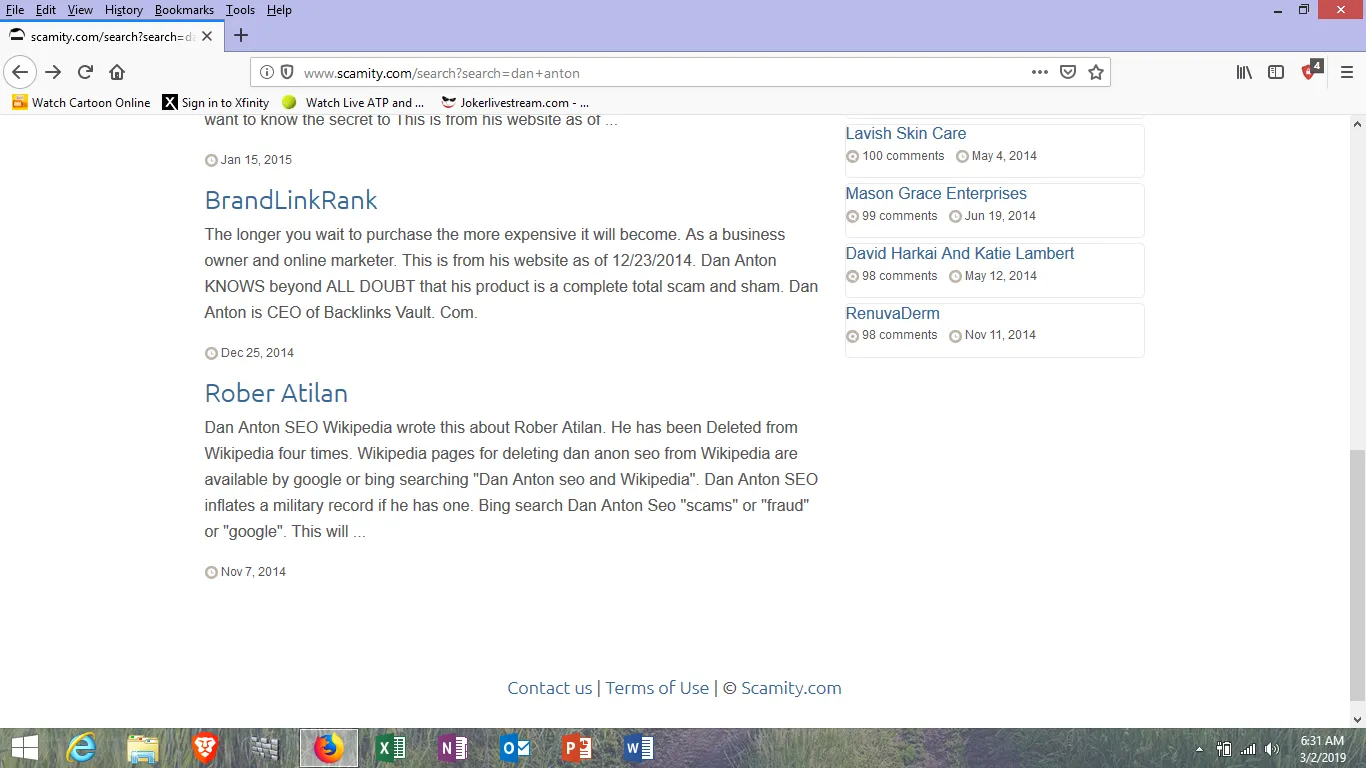
Task: Click the 100 comments text
Action: tap(903, 156)
